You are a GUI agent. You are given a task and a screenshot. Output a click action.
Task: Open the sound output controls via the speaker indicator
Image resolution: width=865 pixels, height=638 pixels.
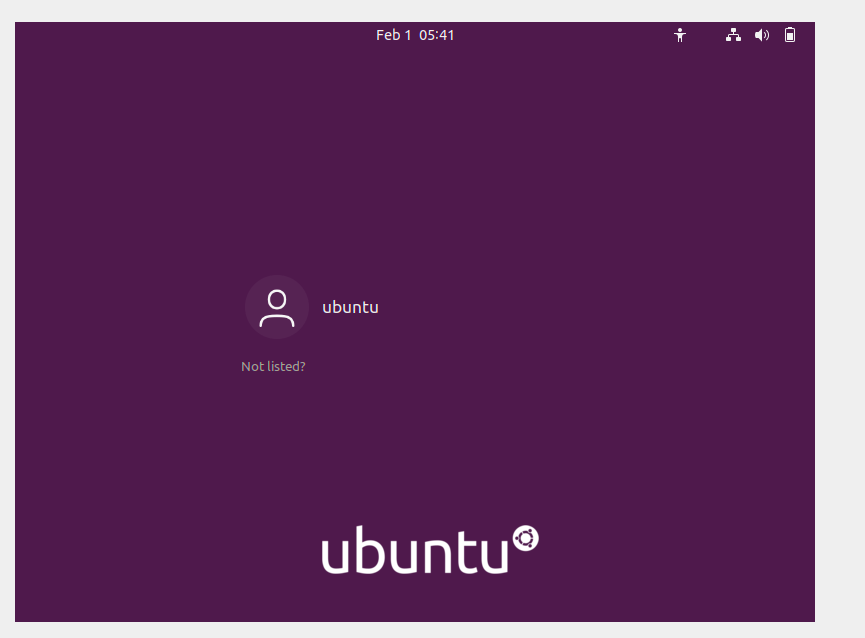(762, 35)
